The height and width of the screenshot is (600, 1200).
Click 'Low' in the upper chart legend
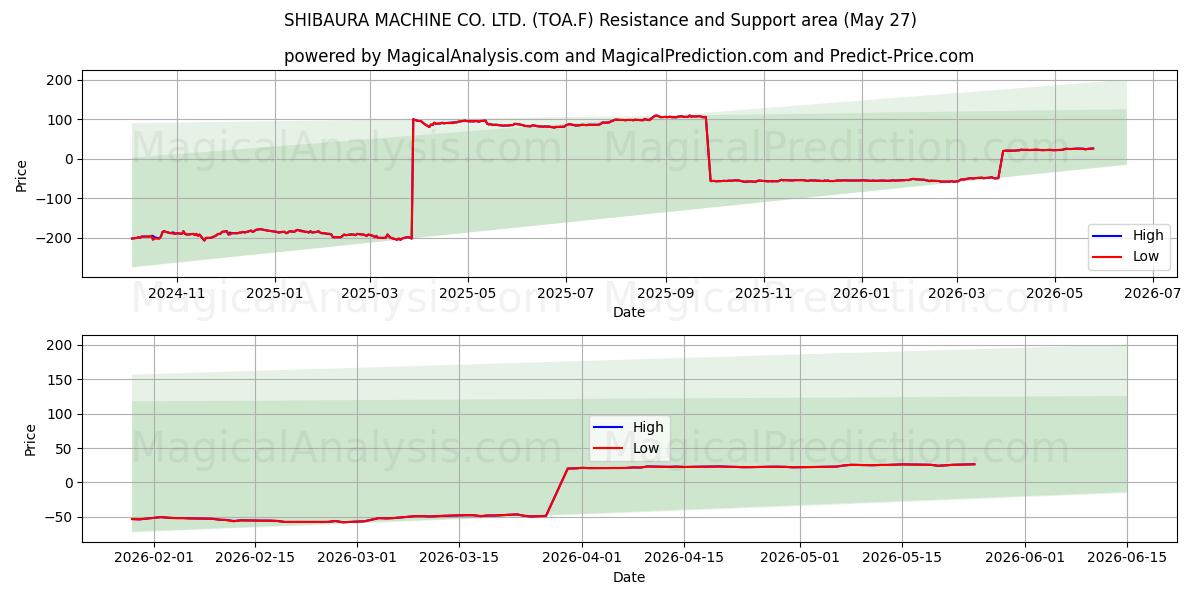(x=1146, y=257)
